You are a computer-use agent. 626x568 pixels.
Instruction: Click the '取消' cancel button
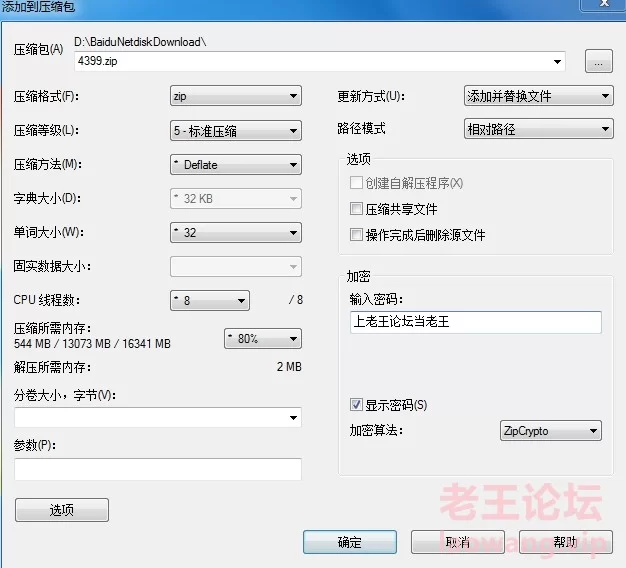click(458, 542)
